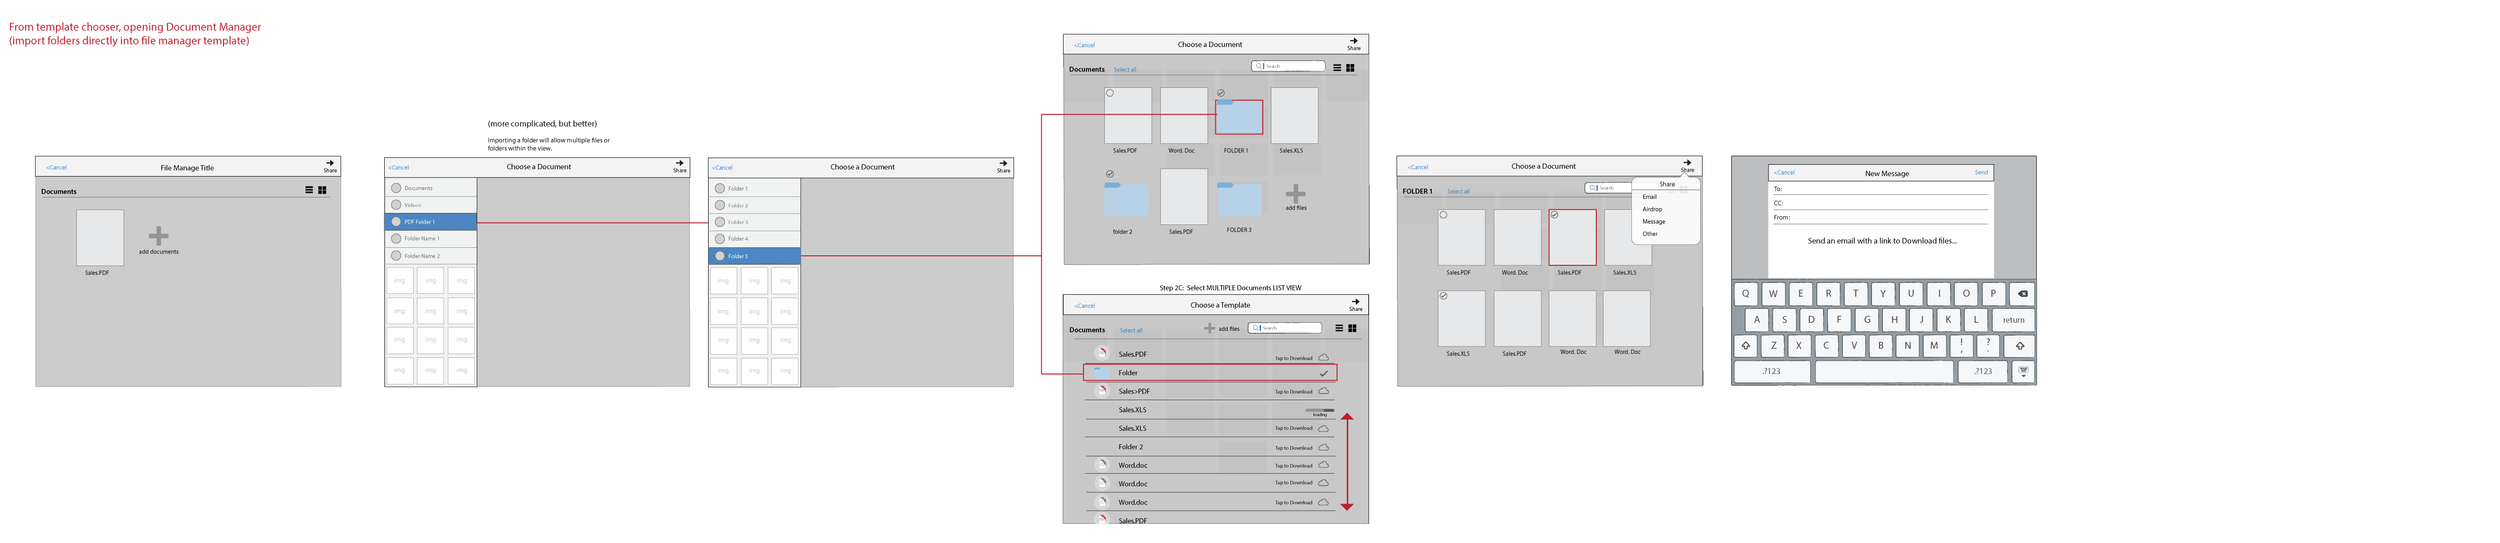Switch to list view in File Manage Title screen

click(x=309, y=190)
